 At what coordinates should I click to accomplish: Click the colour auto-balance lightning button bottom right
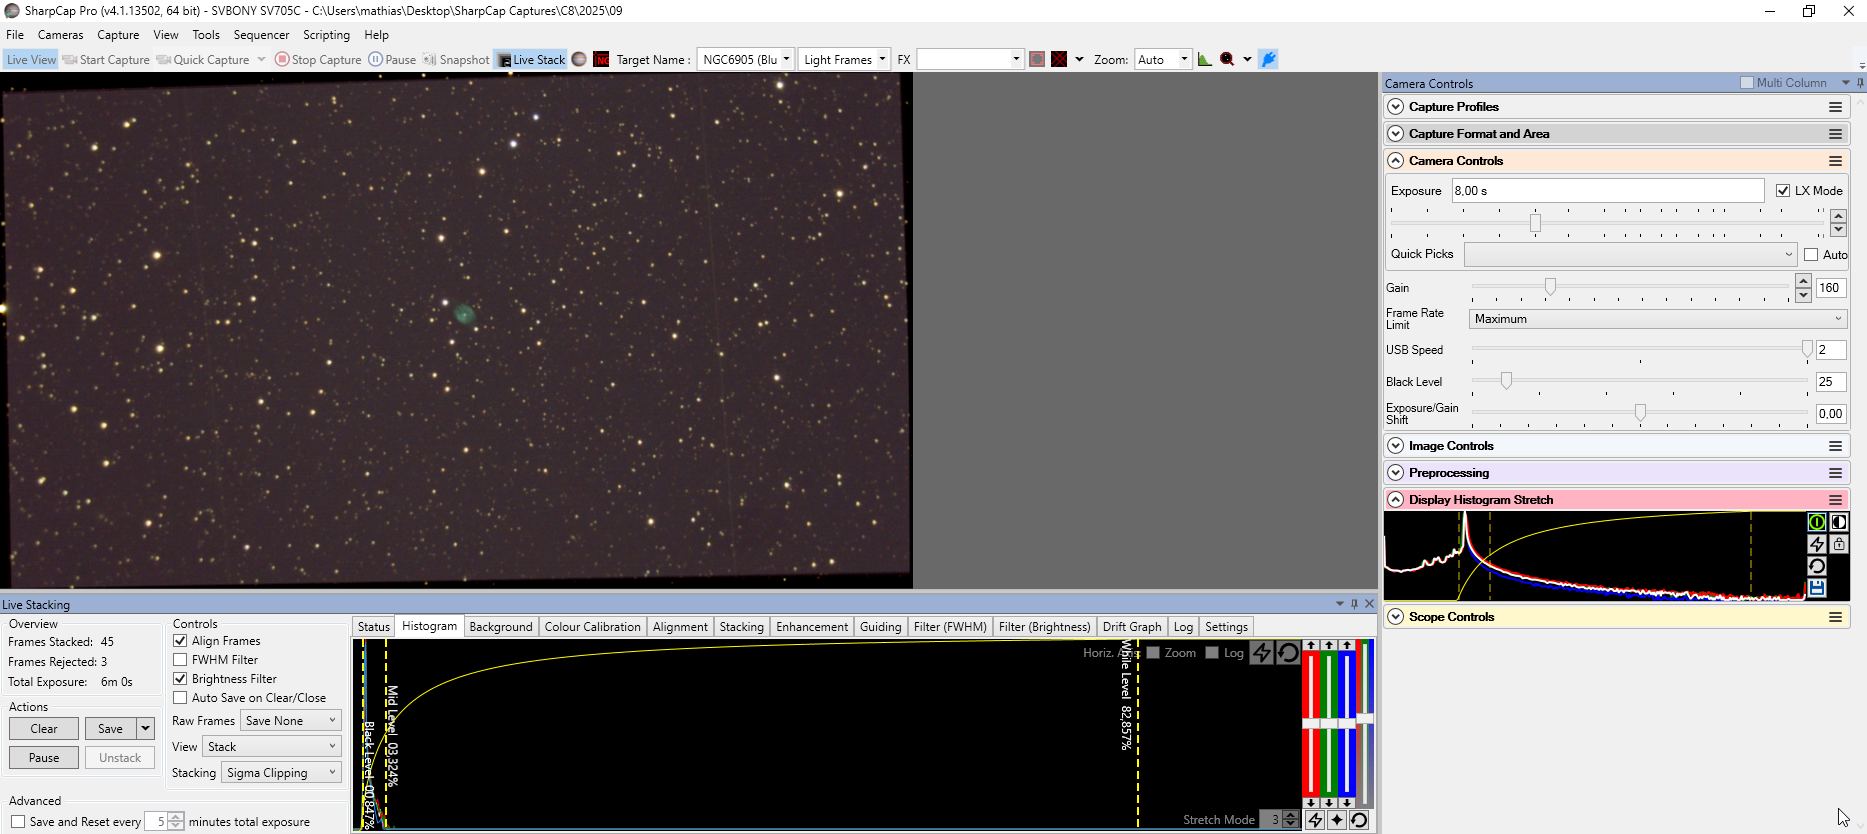pyautogui.click(x=1315, y=820)
